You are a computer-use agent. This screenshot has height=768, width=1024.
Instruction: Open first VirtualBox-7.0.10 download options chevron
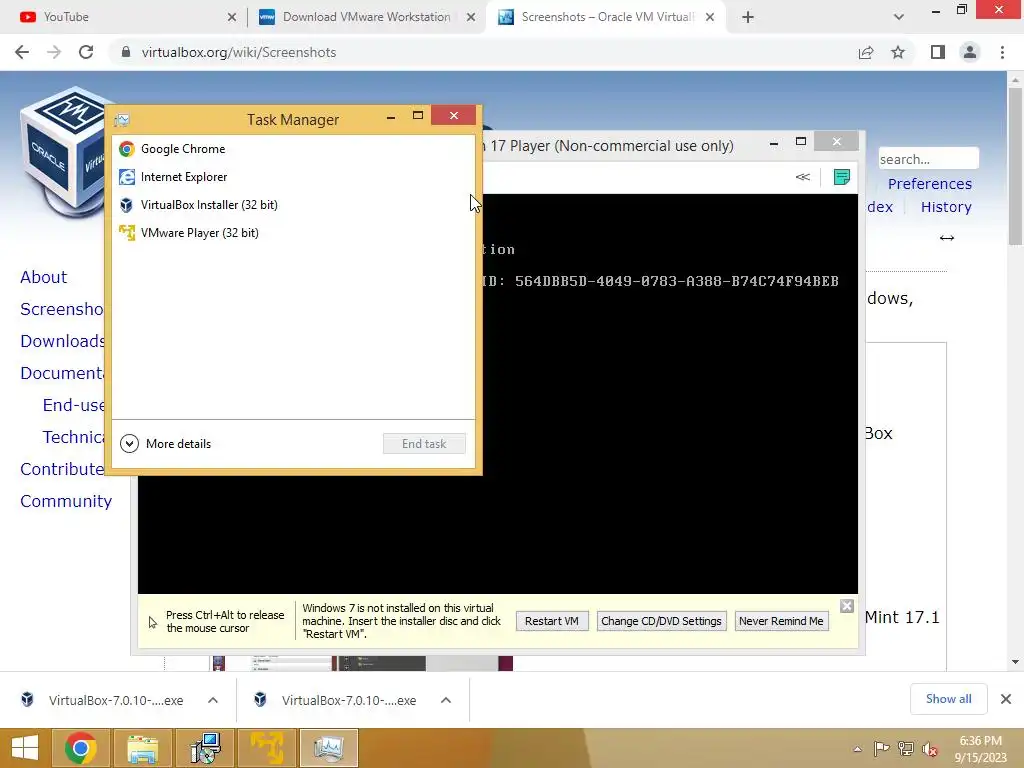pos(213,700)
